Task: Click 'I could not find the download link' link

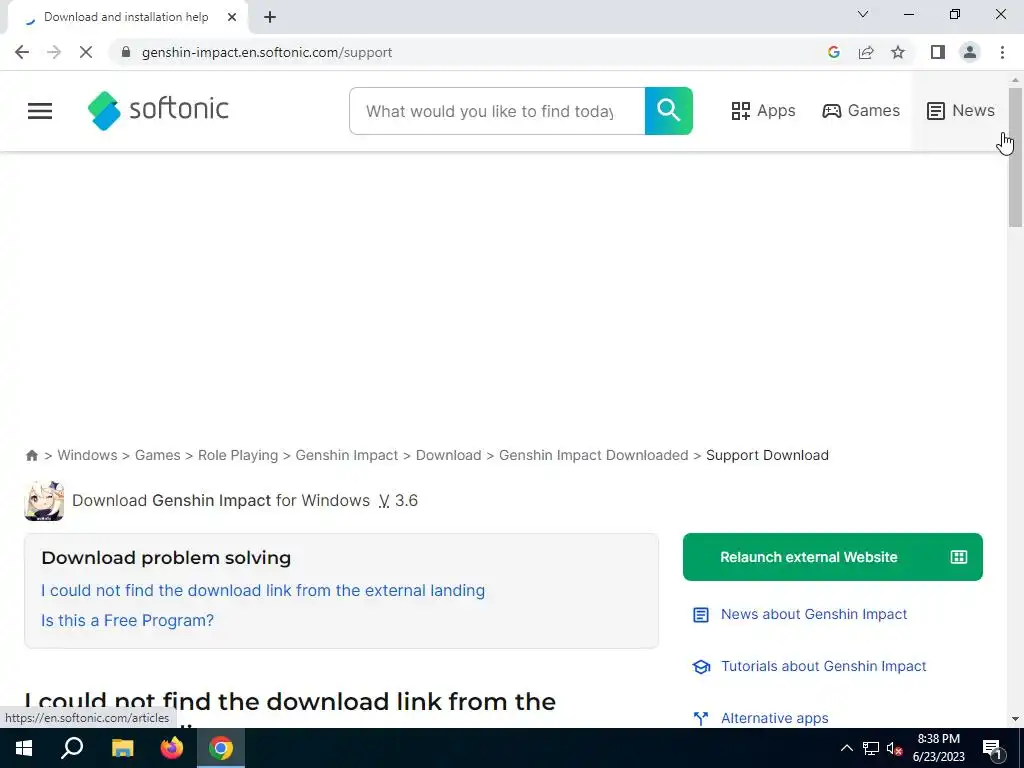Action: [263, 590]
